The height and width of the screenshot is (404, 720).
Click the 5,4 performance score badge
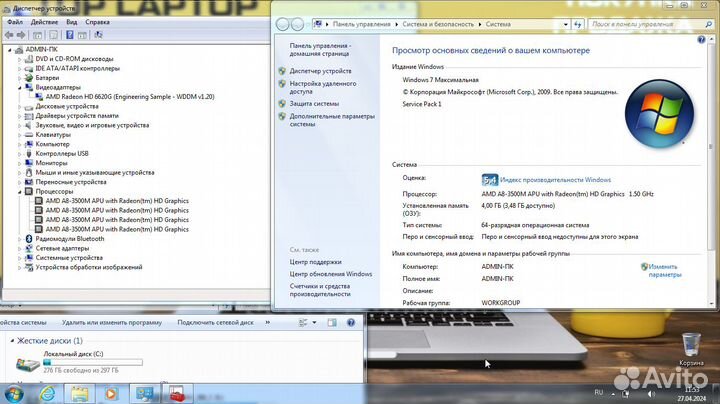[490, 180]
